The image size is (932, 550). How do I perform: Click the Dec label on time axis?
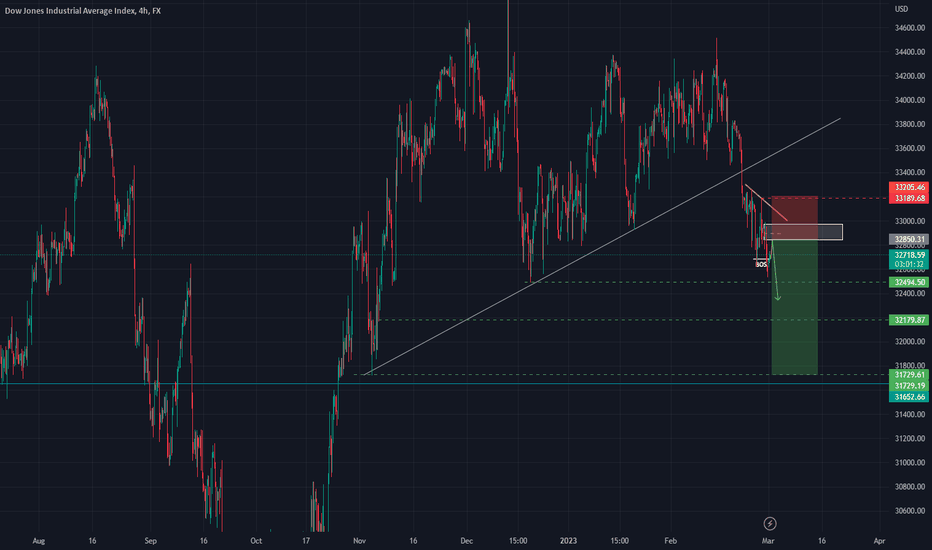(467, 541)
